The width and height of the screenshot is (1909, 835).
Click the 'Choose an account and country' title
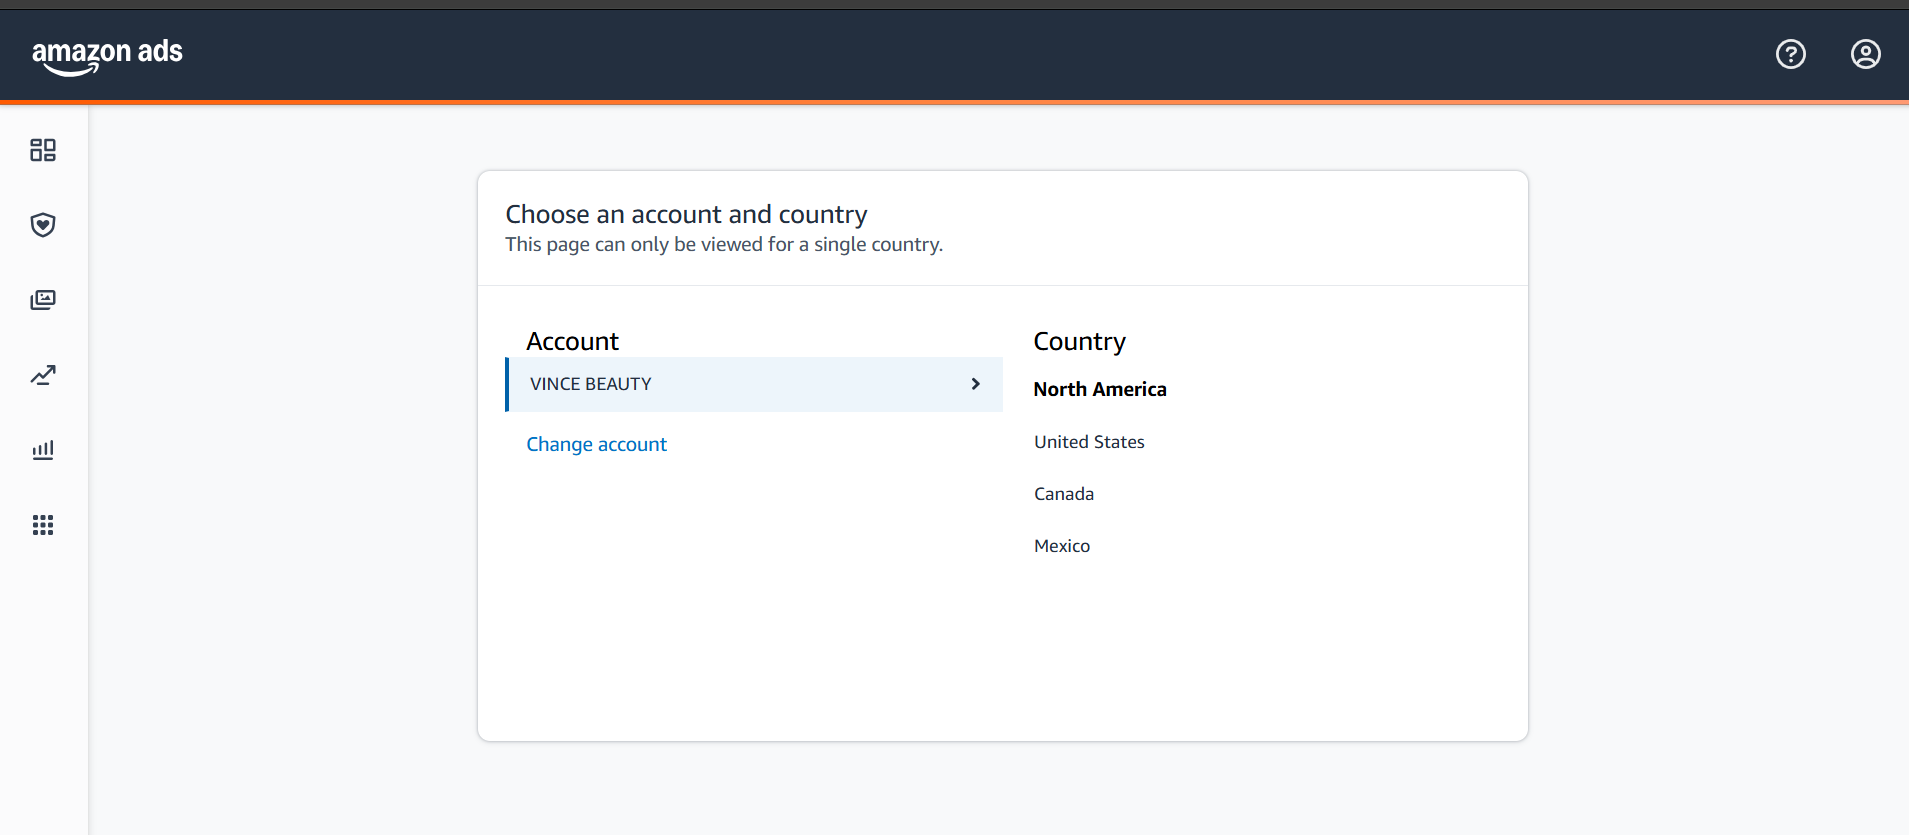click(x=686, y=214)
